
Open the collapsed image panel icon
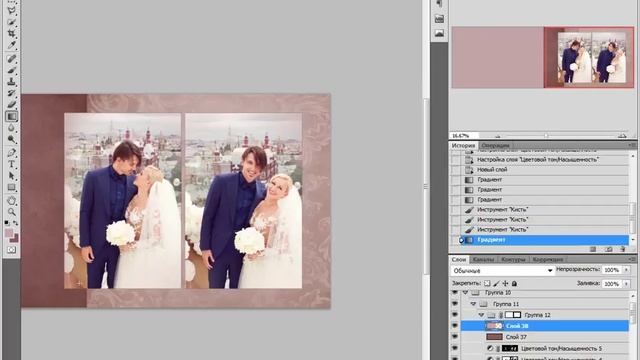click(439, 33)
